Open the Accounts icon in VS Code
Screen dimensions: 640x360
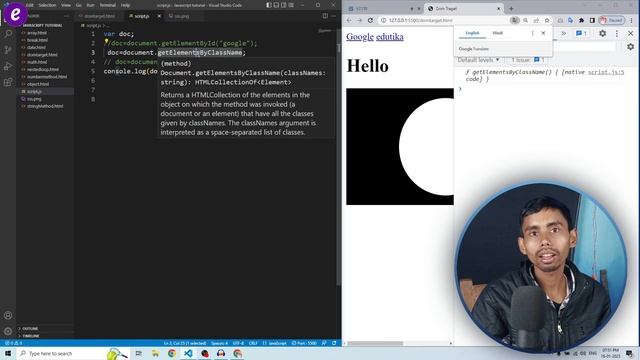click(x=8, y=315)
